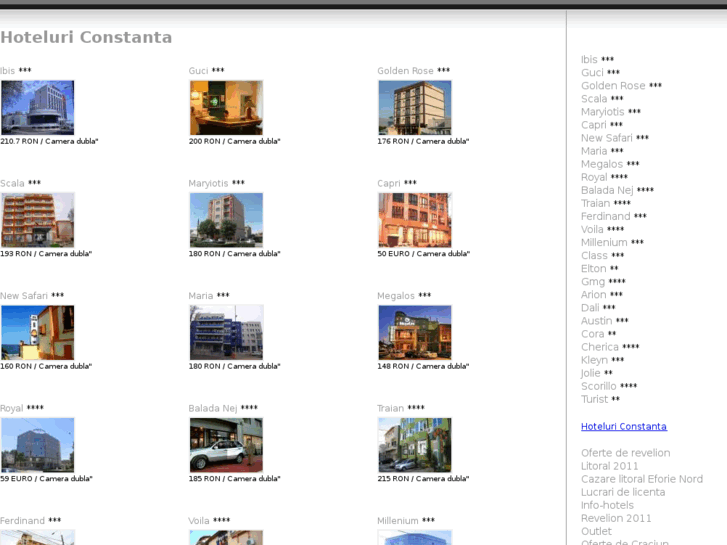Screen dimensions: 727x545
Task: Open the Scala hotel photo thumbnail
Action: coord(38,220)
